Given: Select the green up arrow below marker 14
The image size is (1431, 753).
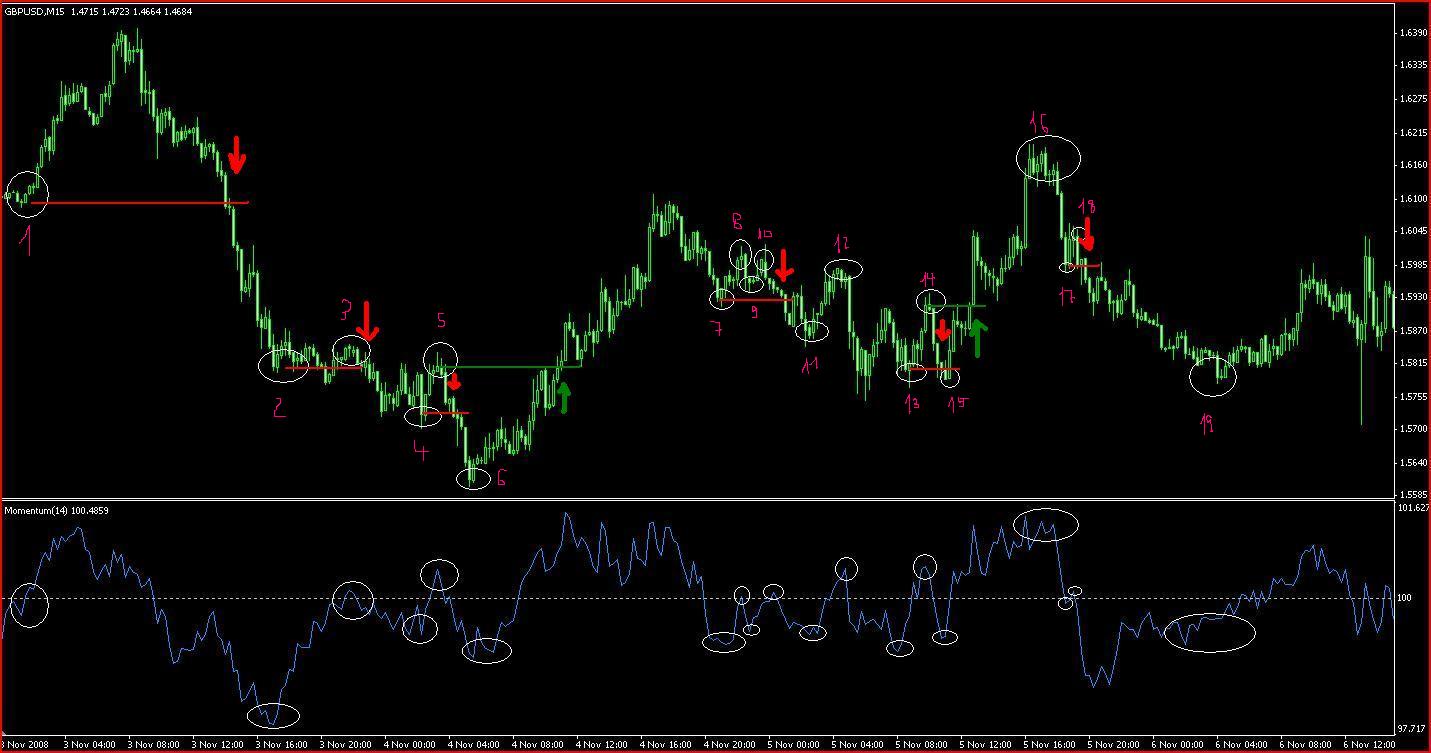Looking at the screenshot, I should (977, 340).
